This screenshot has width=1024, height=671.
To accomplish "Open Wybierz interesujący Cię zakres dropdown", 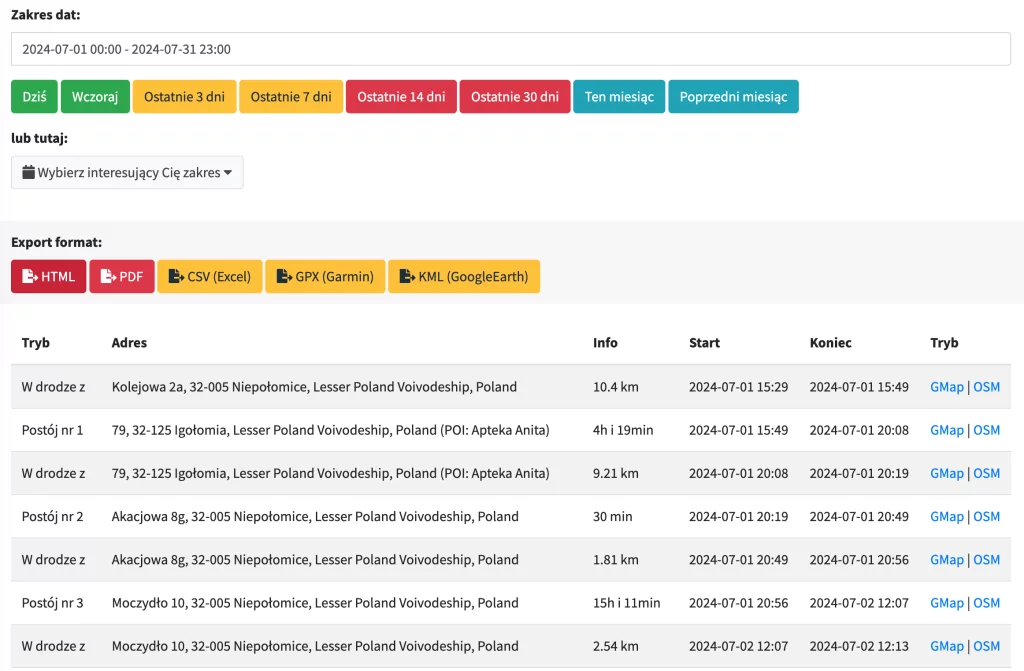I will coord(127,172).
